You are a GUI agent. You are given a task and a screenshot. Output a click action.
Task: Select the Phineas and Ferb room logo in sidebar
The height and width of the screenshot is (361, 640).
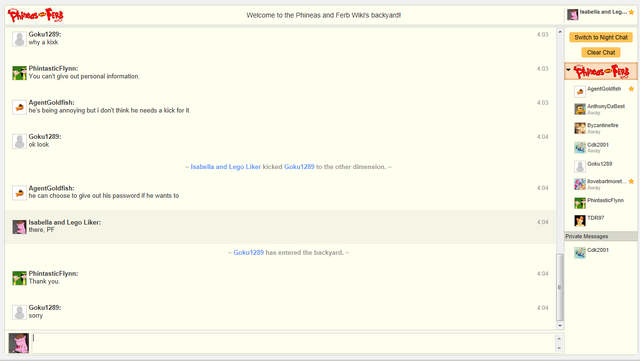tap(601, 71)
